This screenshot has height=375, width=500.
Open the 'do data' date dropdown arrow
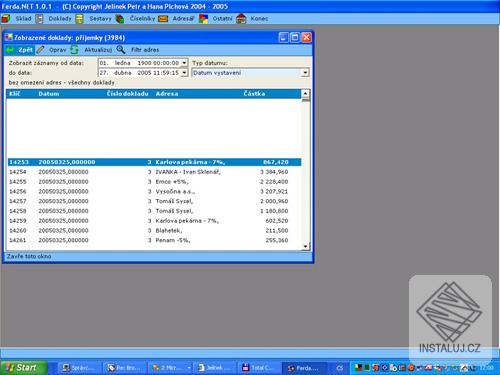pos(184,73)
